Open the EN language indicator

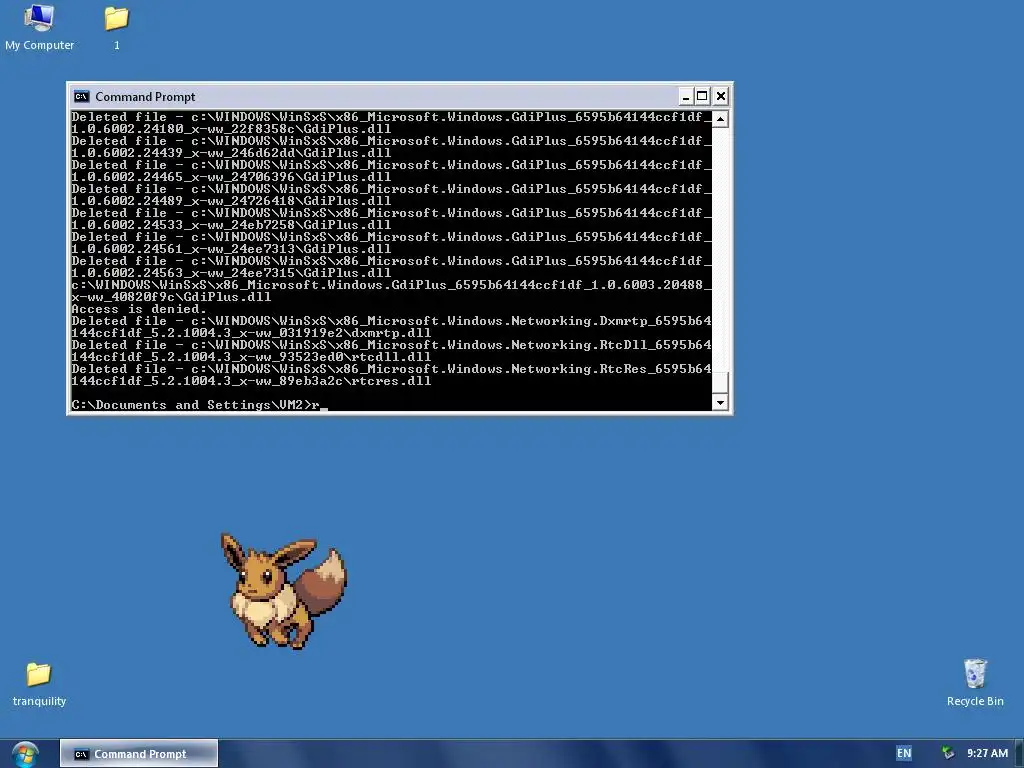904,753
